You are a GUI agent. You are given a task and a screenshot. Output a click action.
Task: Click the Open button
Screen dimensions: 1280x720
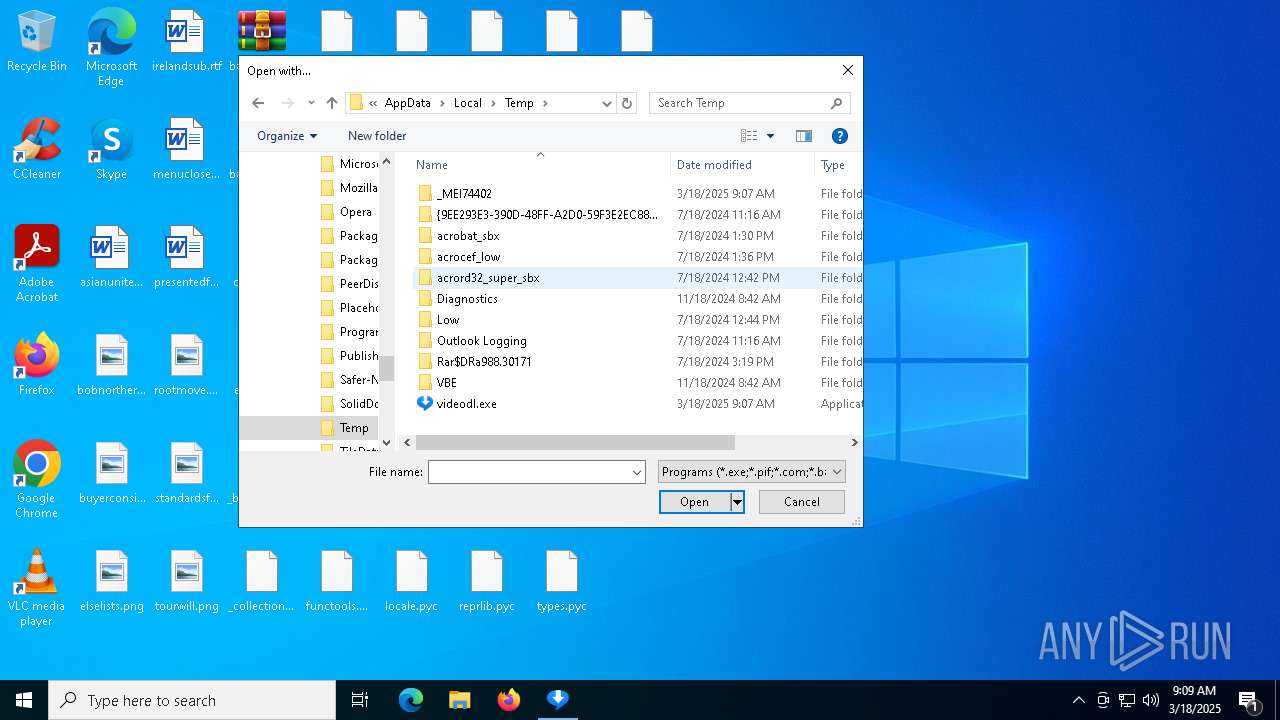695,502
